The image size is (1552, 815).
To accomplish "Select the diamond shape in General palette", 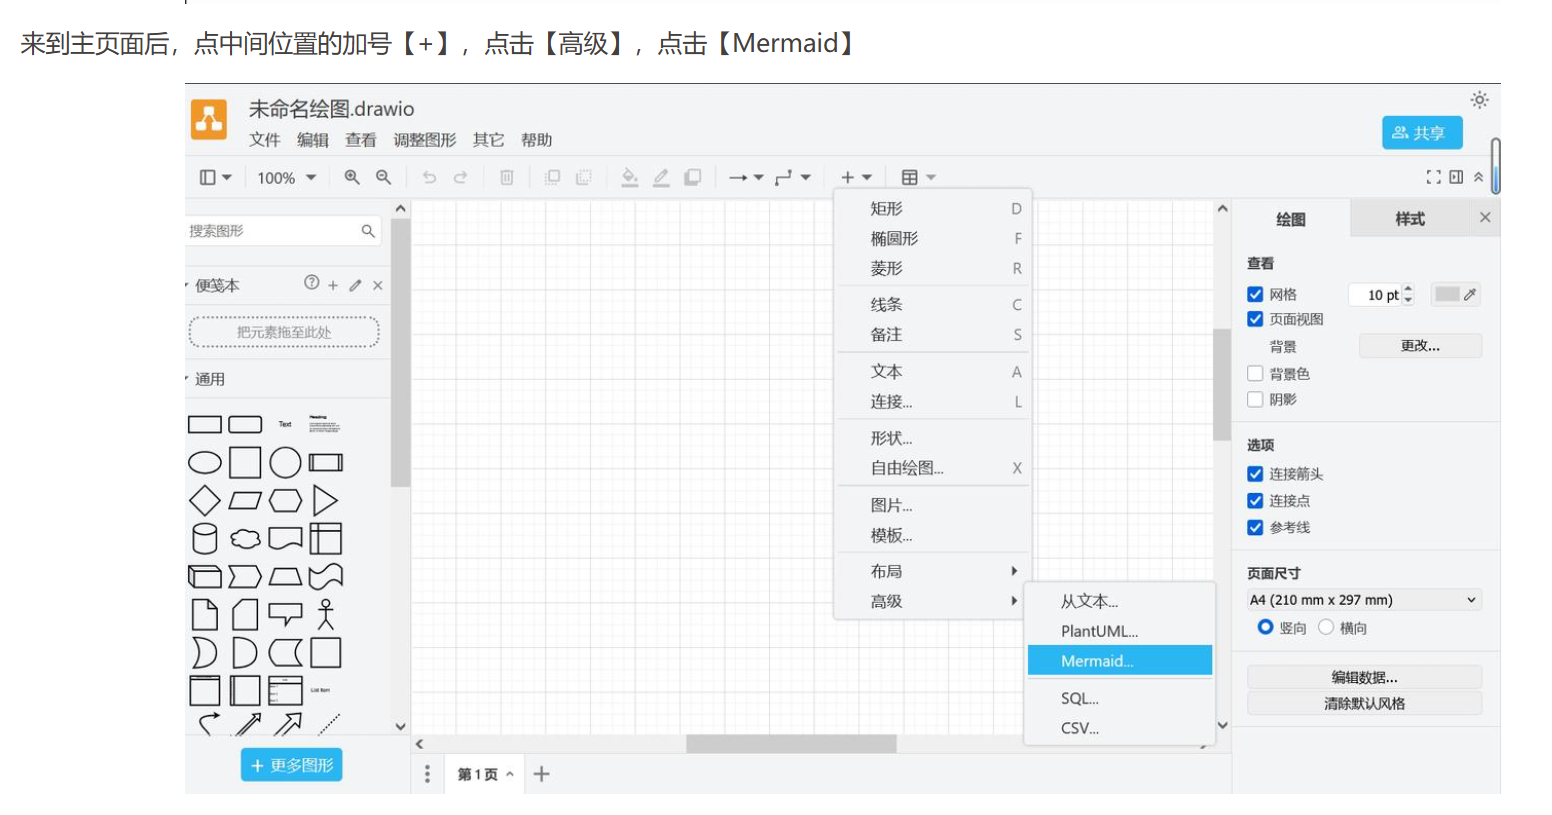I will click(x=205, y=501).
